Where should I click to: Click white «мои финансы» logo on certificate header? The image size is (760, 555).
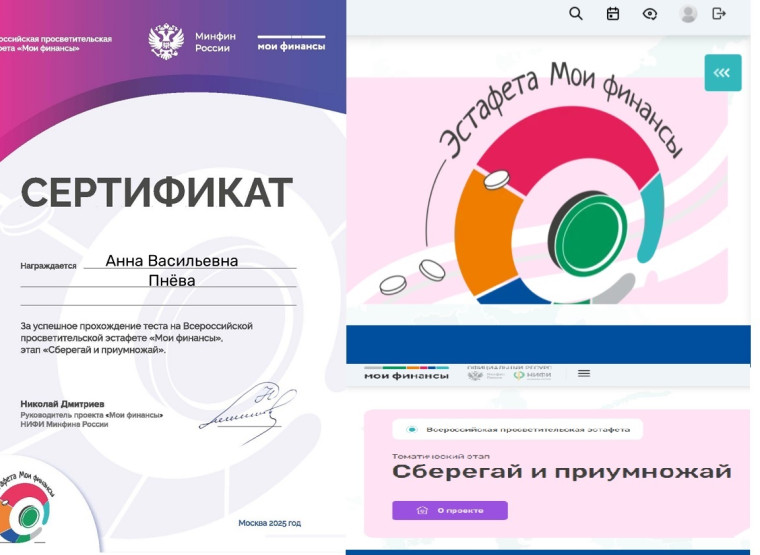[x=291, y=44]
